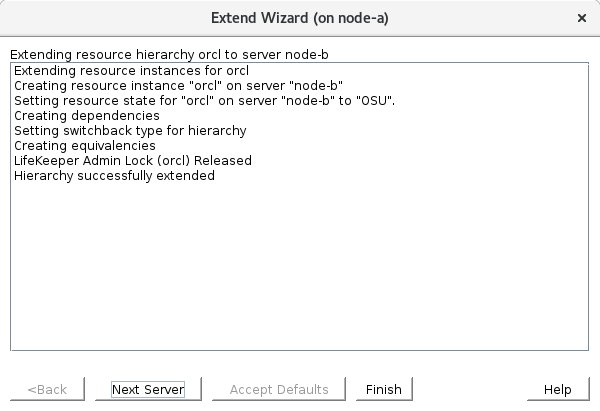Click the Next Server button
600x411 pixels.
click(155, 389)
